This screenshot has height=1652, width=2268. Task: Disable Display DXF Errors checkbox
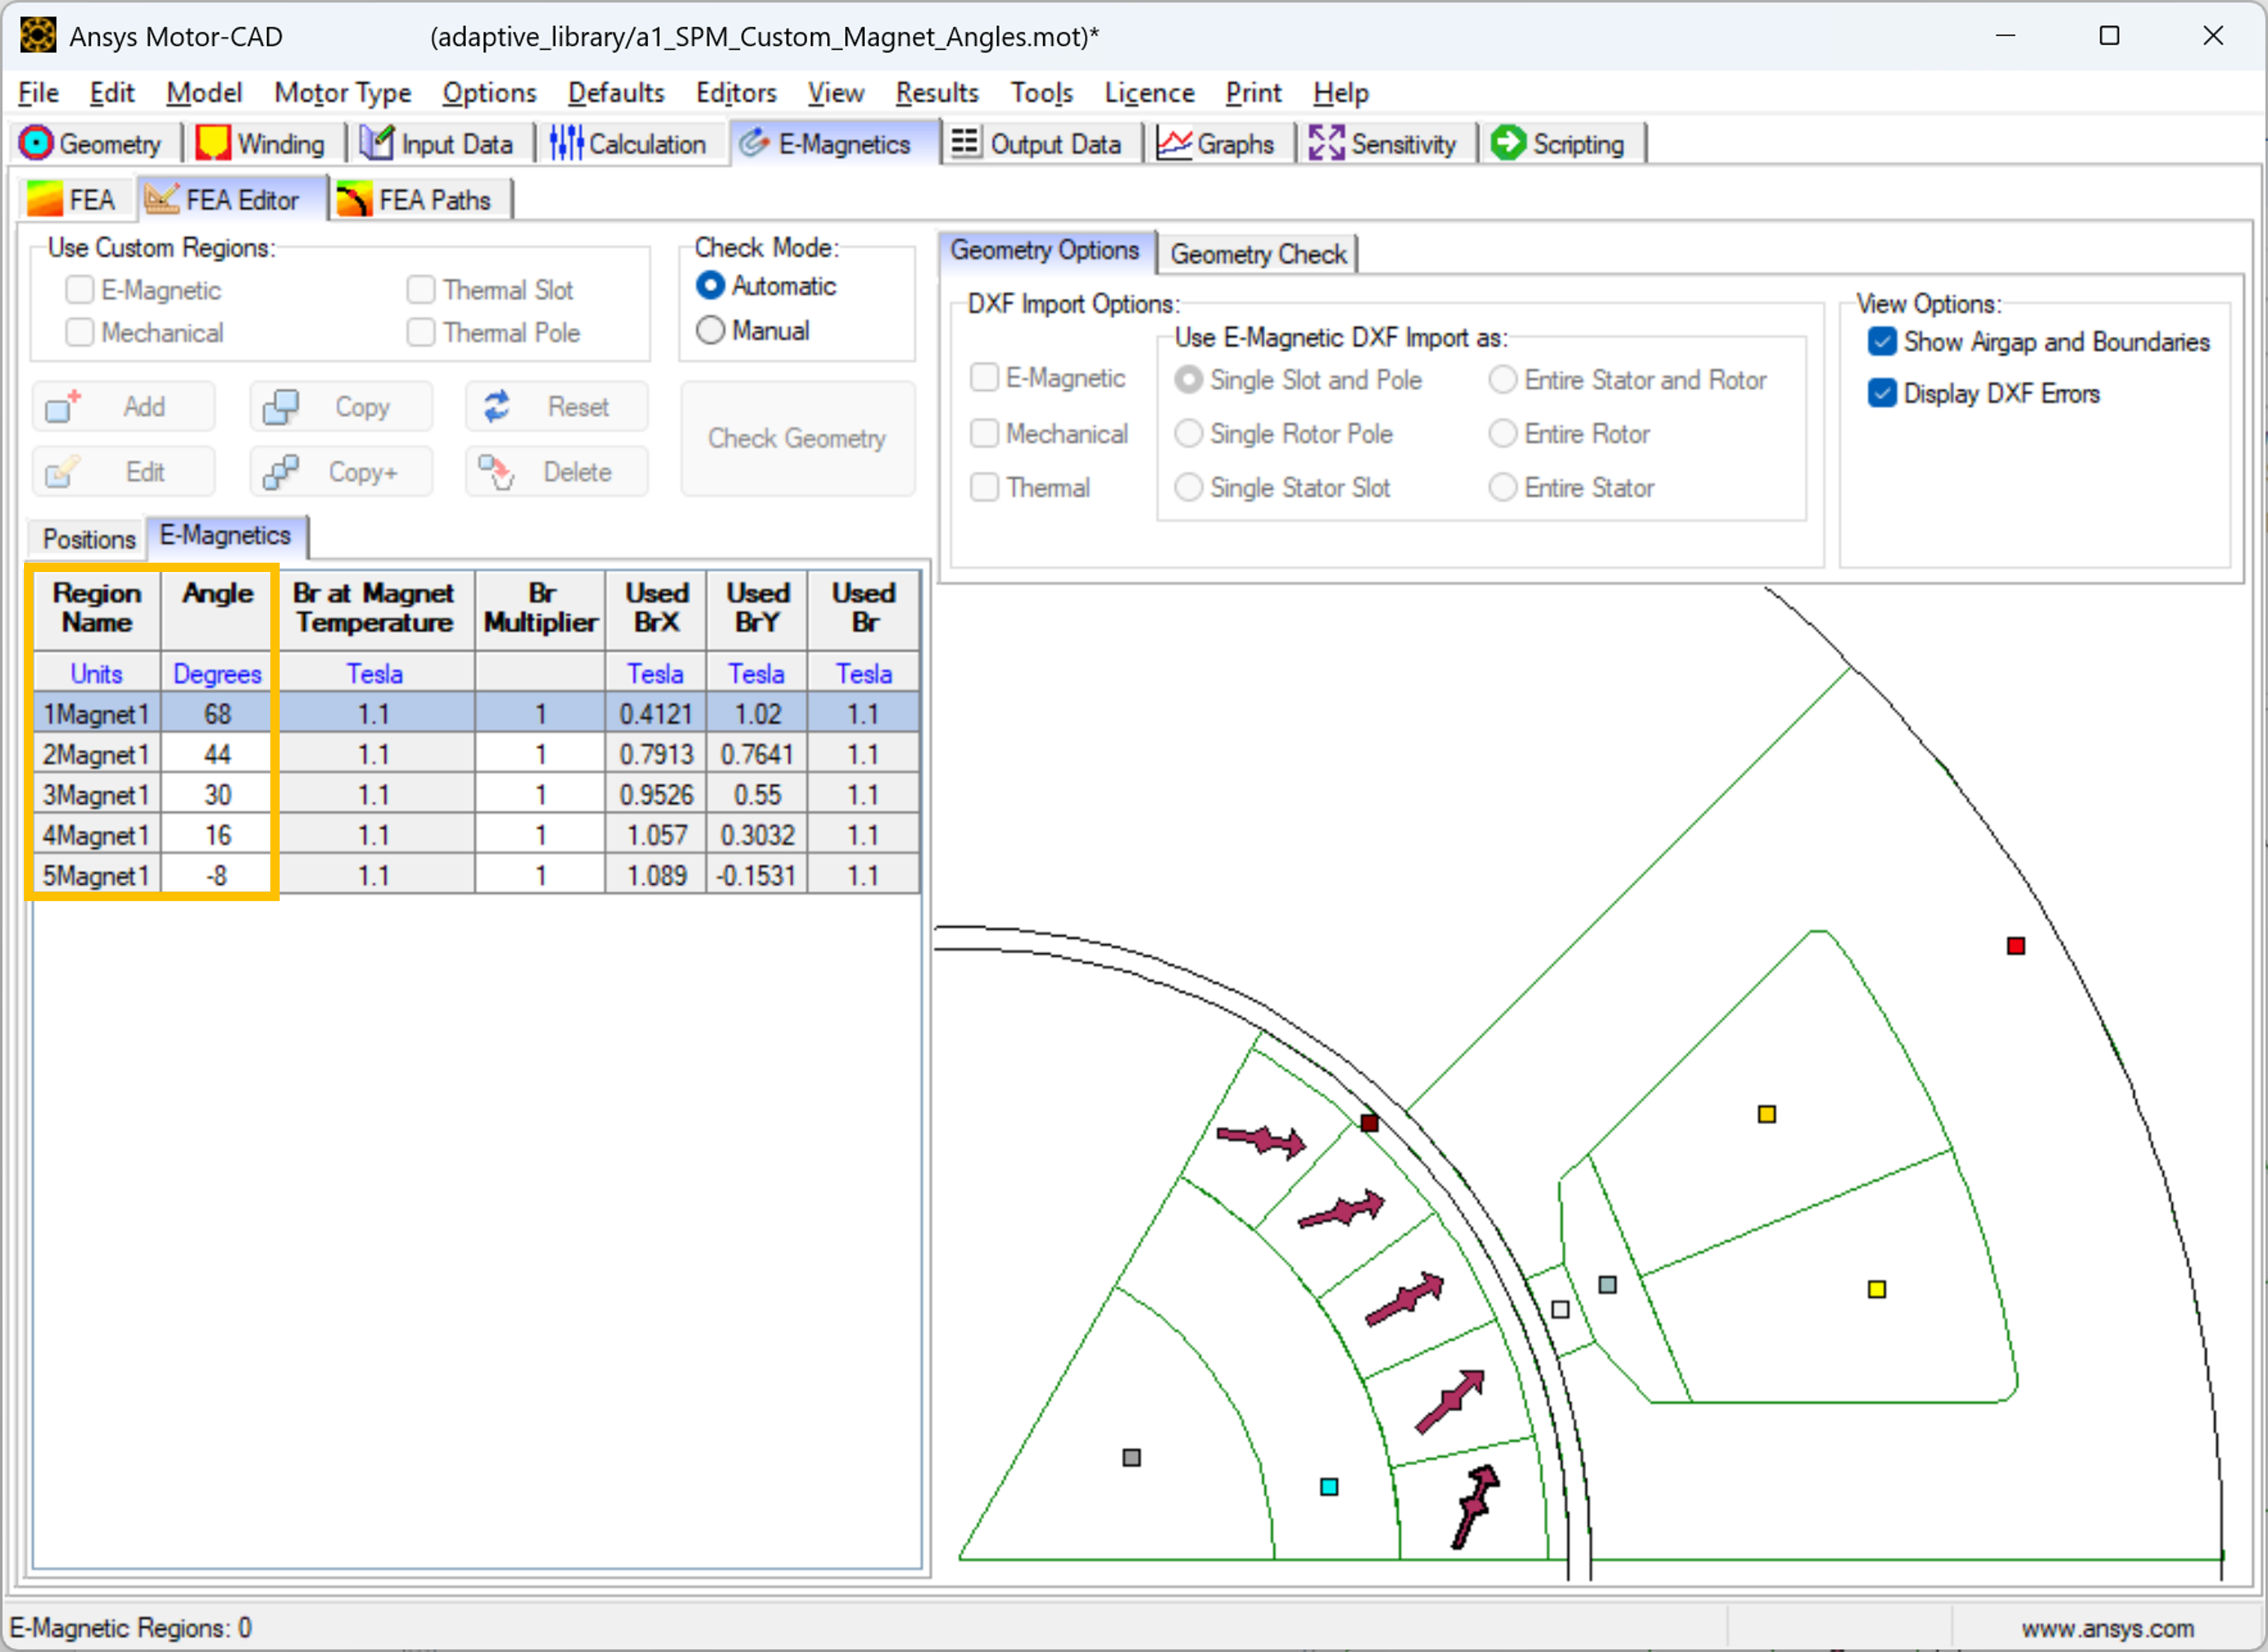click(1882, 394)
